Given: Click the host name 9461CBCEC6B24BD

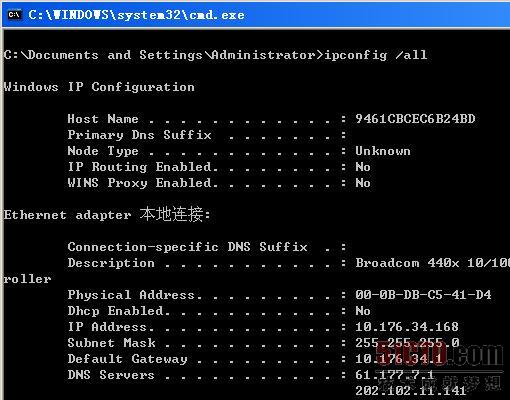Looking at the screenshot, I should tap(415, 119).
